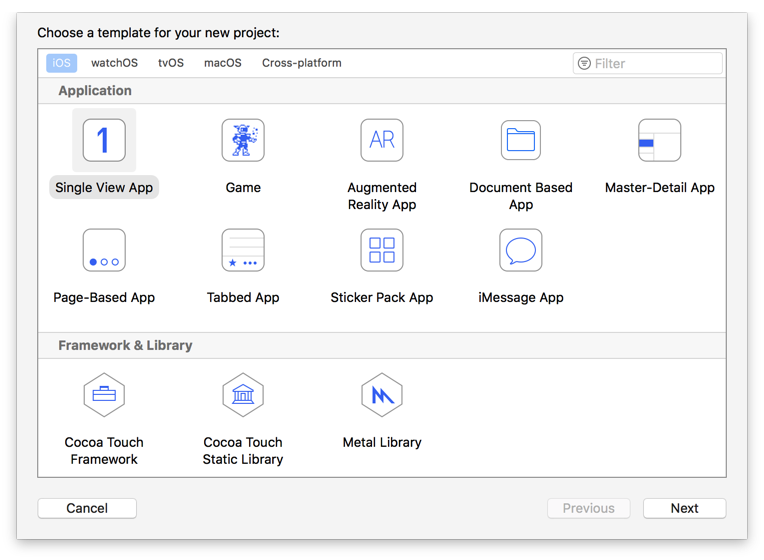
Task: Select the Single View App template icon
Action: [x=104, y=140]
